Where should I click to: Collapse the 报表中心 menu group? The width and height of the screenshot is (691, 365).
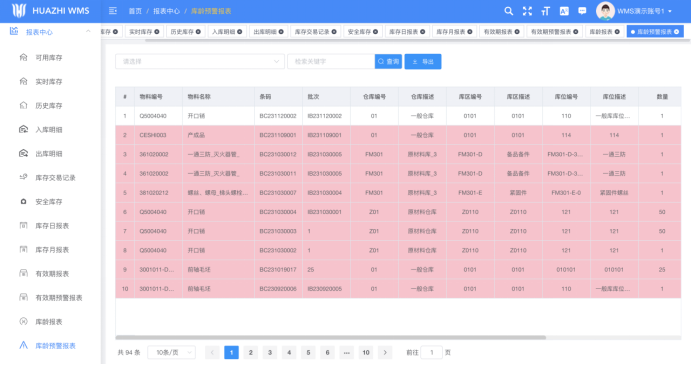click(88, 32)
